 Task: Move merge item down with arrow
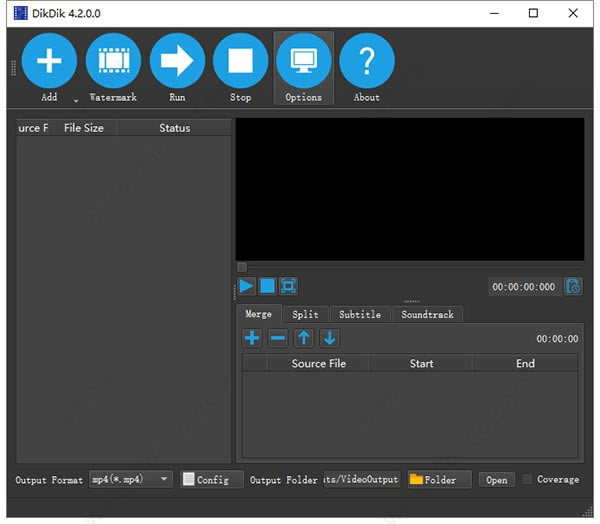click(329, 338)
